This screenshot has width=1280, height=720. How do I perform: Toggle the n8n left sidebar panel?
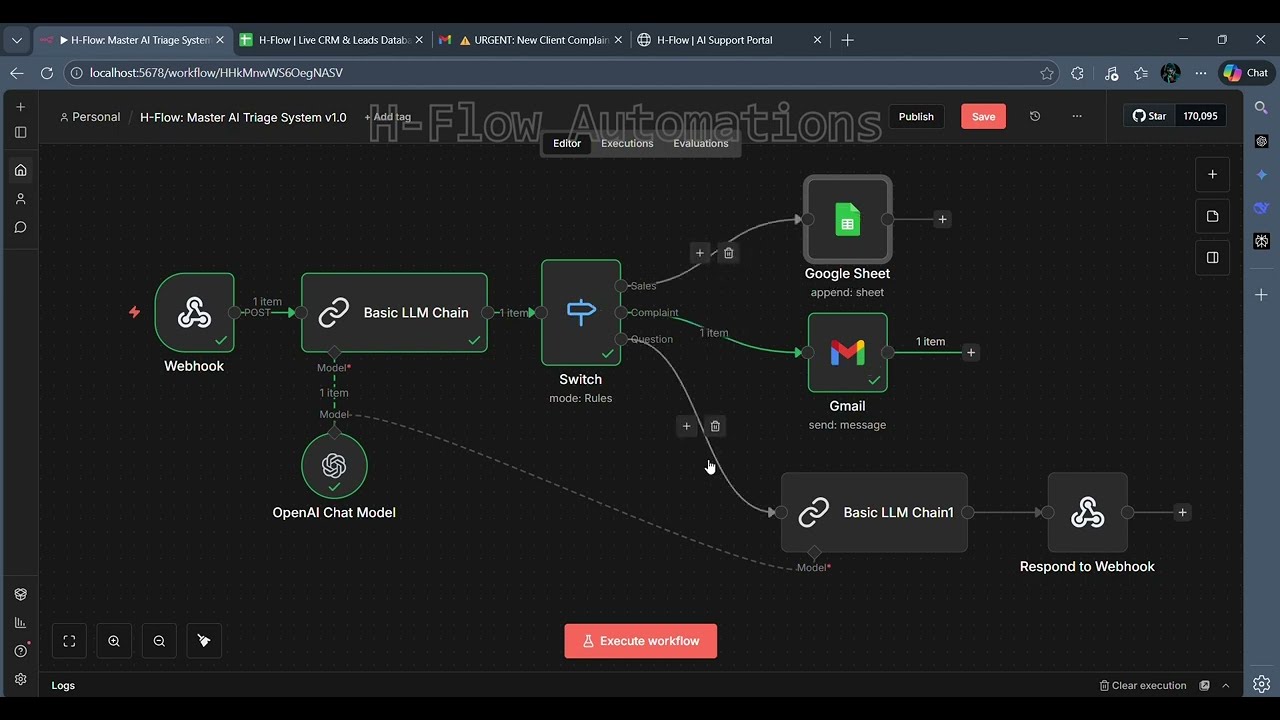tap(20, 132)
